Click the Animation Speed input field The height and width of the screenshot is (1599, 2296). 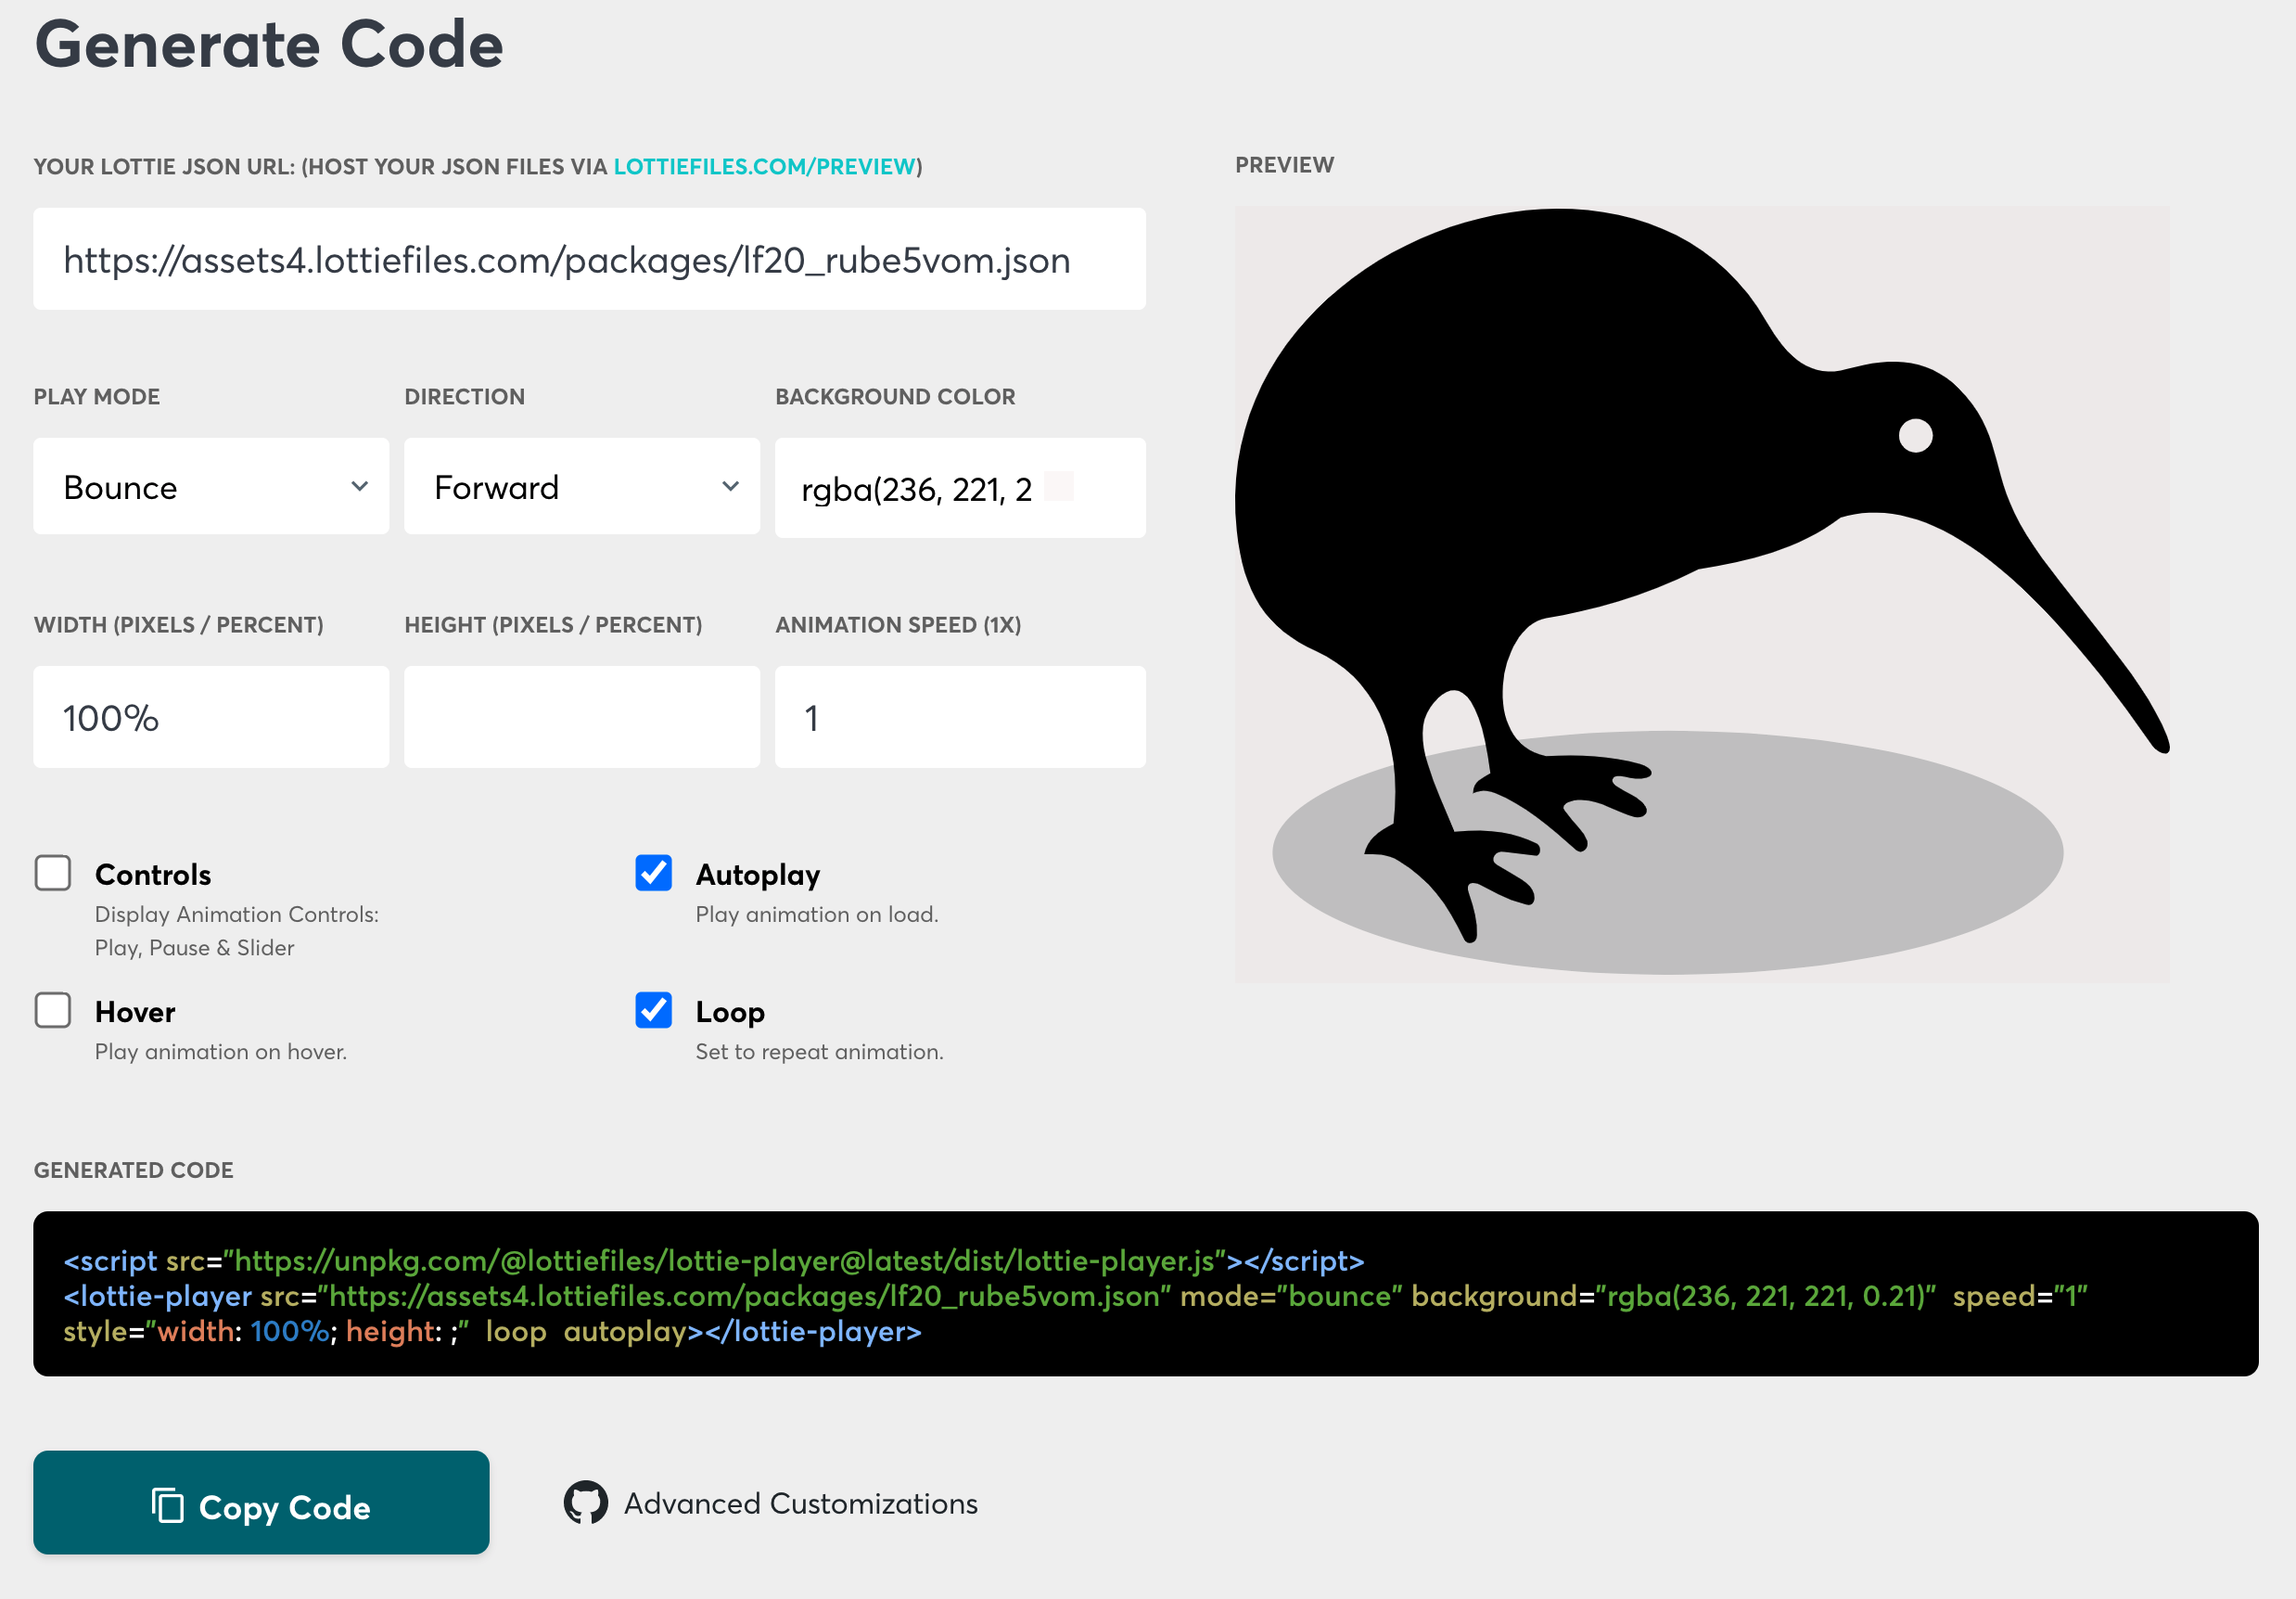click(961, 718)
